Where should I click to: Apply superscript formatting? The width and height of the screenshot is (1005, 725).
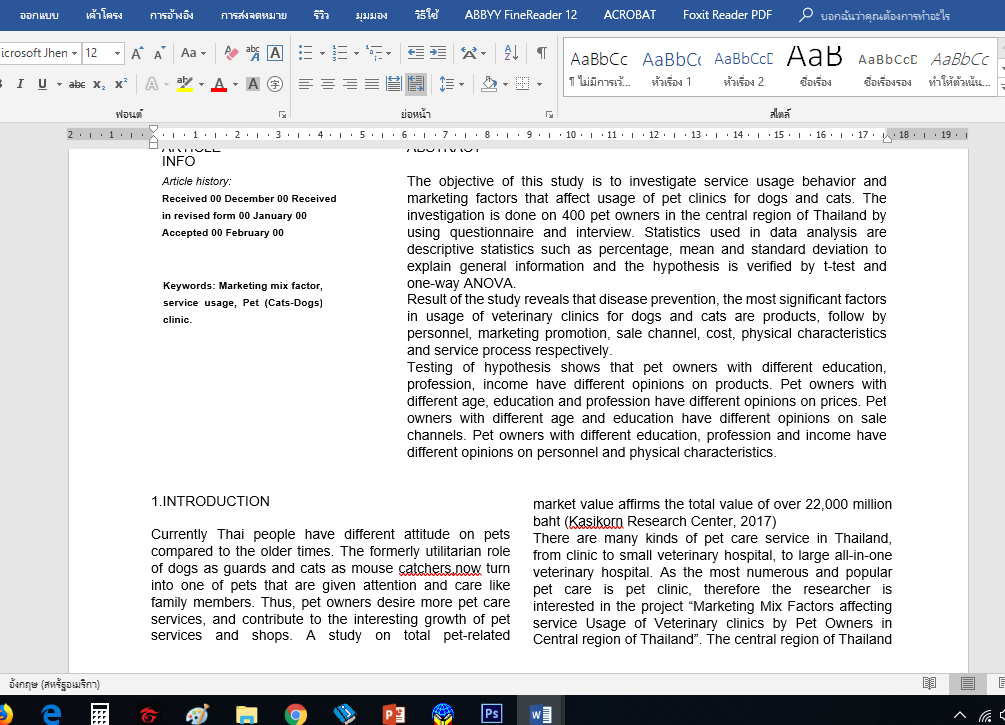click(x=120, y=84)
